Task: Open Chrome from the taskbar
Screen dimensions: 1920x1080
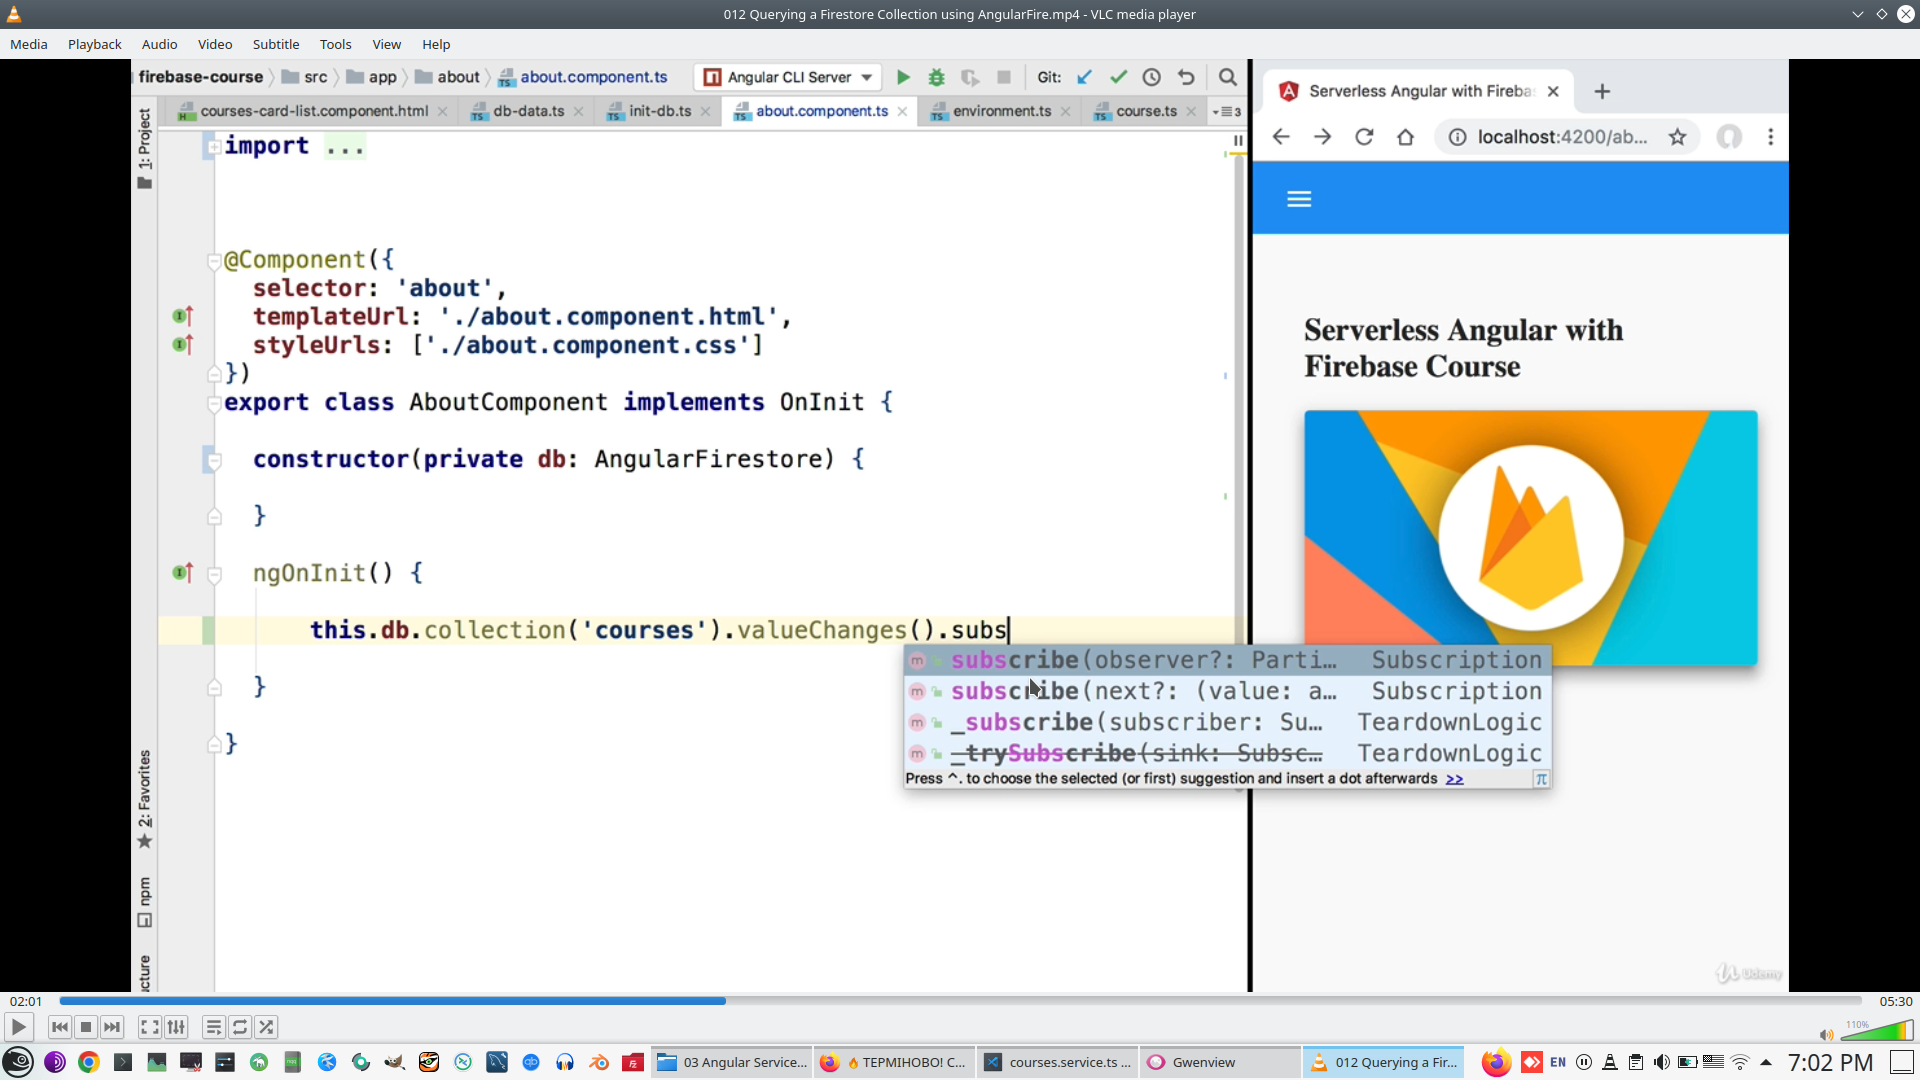Action: click(x=89, y=1062)
